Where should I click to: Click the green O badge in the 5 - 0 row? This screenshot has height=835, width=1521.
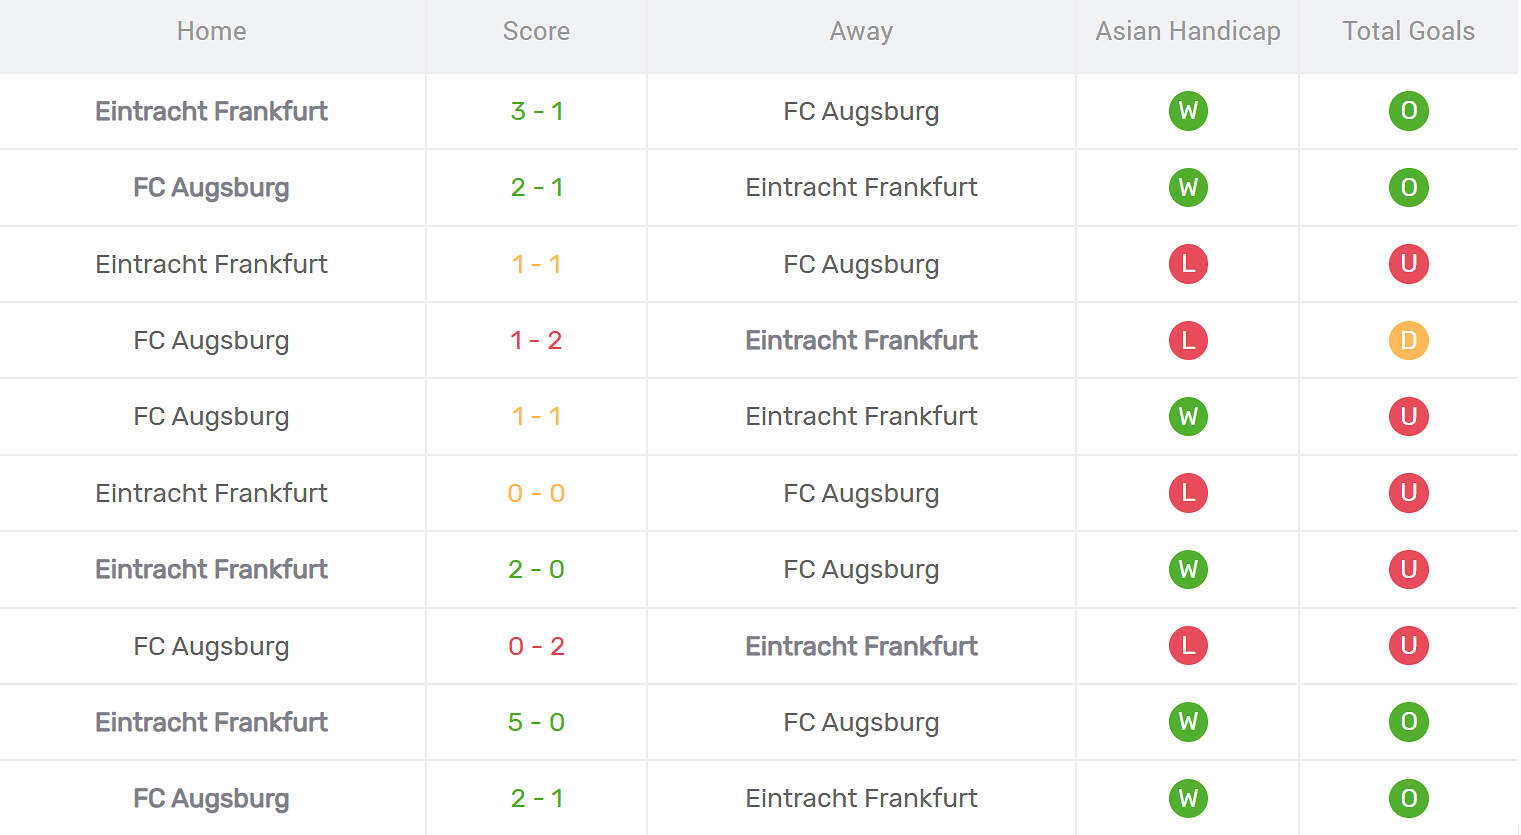[x=1408, y=722]
